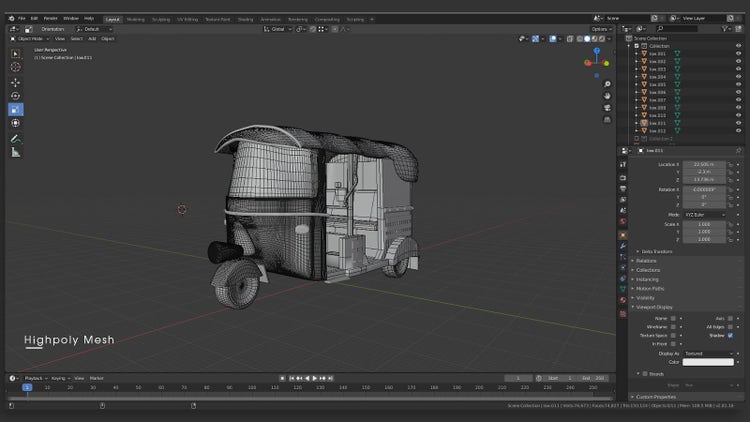The image size is (750, 422).
Task: Open the Options button in header
Action: point(601,29)
